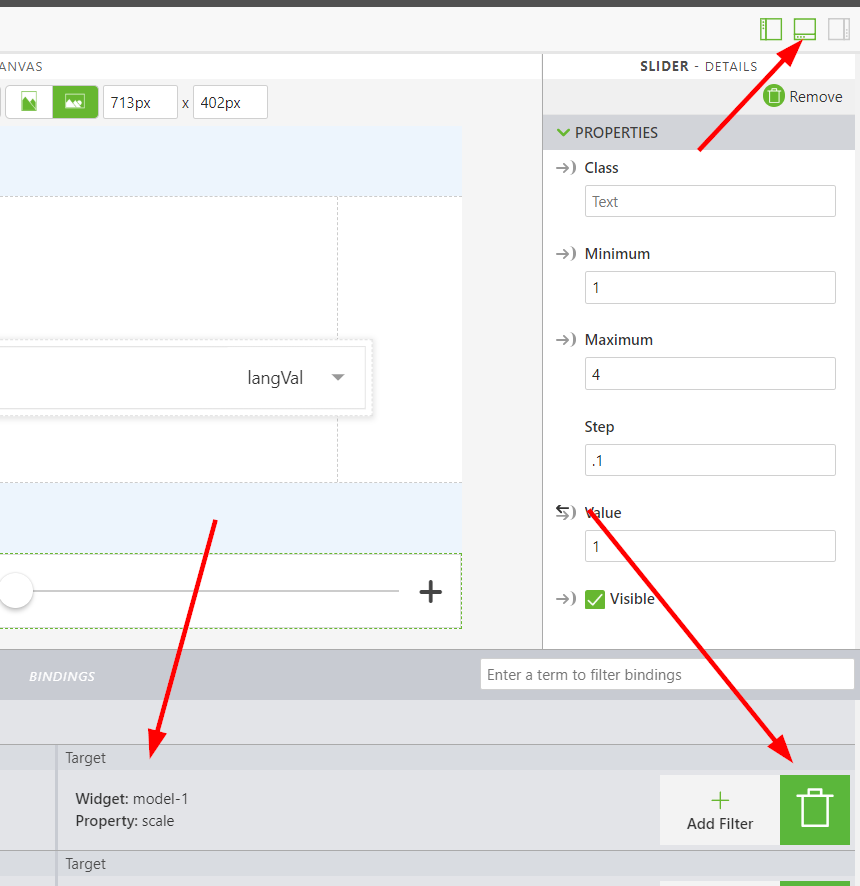Click the plus icon next to the slider widget
Image resolution: width=860 pixels, height=886 pixels.
tap(430, 592)
